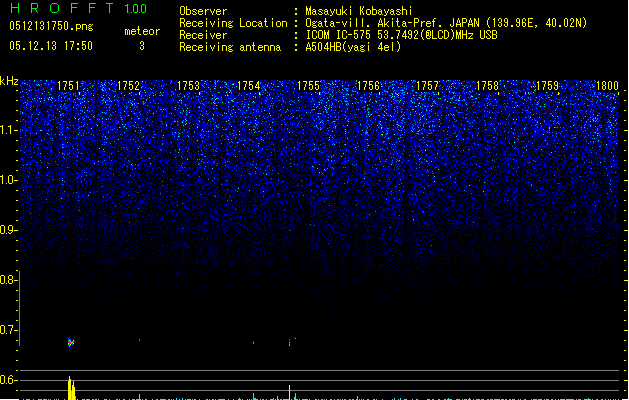Viewport: 629px width, 400px height.
Task: Click the Ogata-vill. Akita-Pref. JAPAN location text
Action: (x=446, y=23)
